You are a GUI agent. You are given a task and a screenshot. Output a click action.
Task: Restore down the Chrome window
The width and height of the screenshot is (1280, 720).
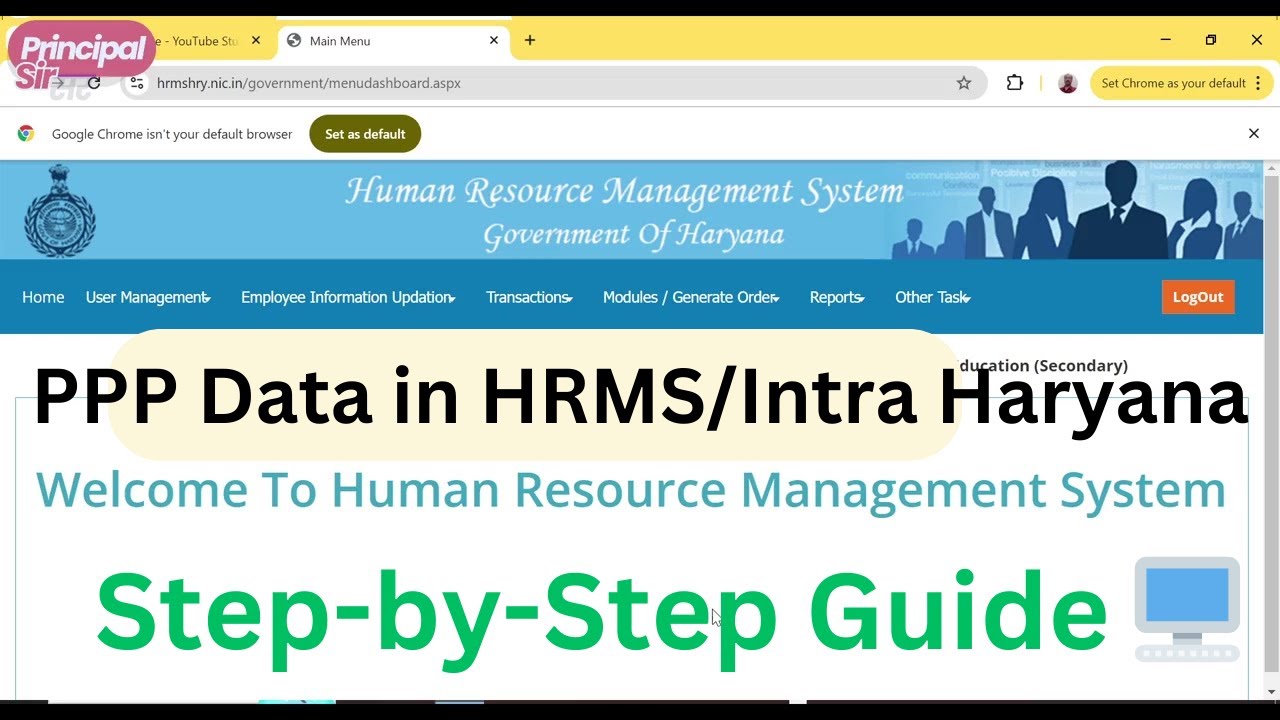[x=1211, y=40]
